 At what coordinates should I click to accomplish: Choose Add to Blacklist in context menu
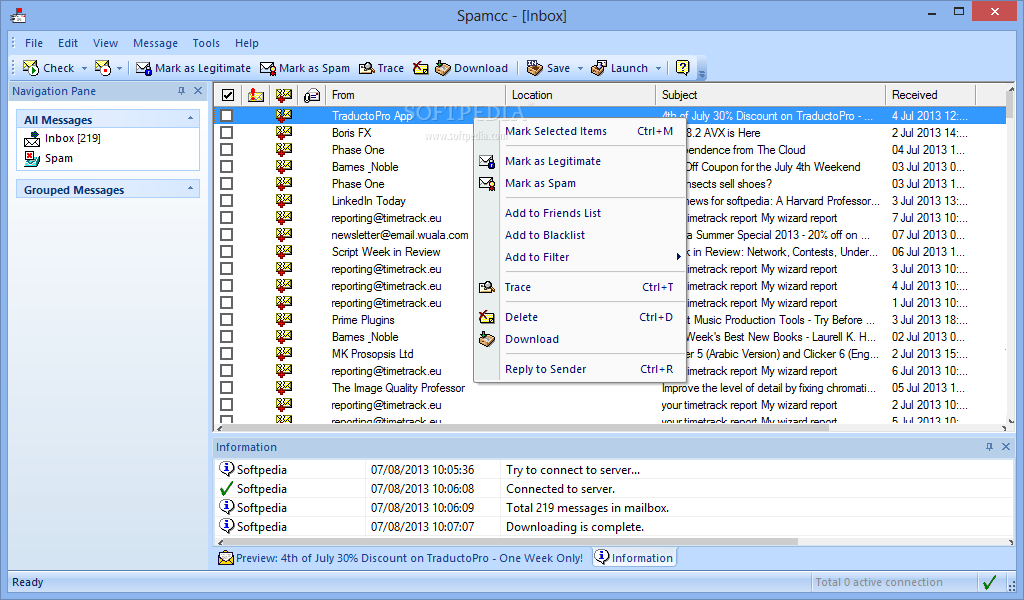click(x=580, y=235)
